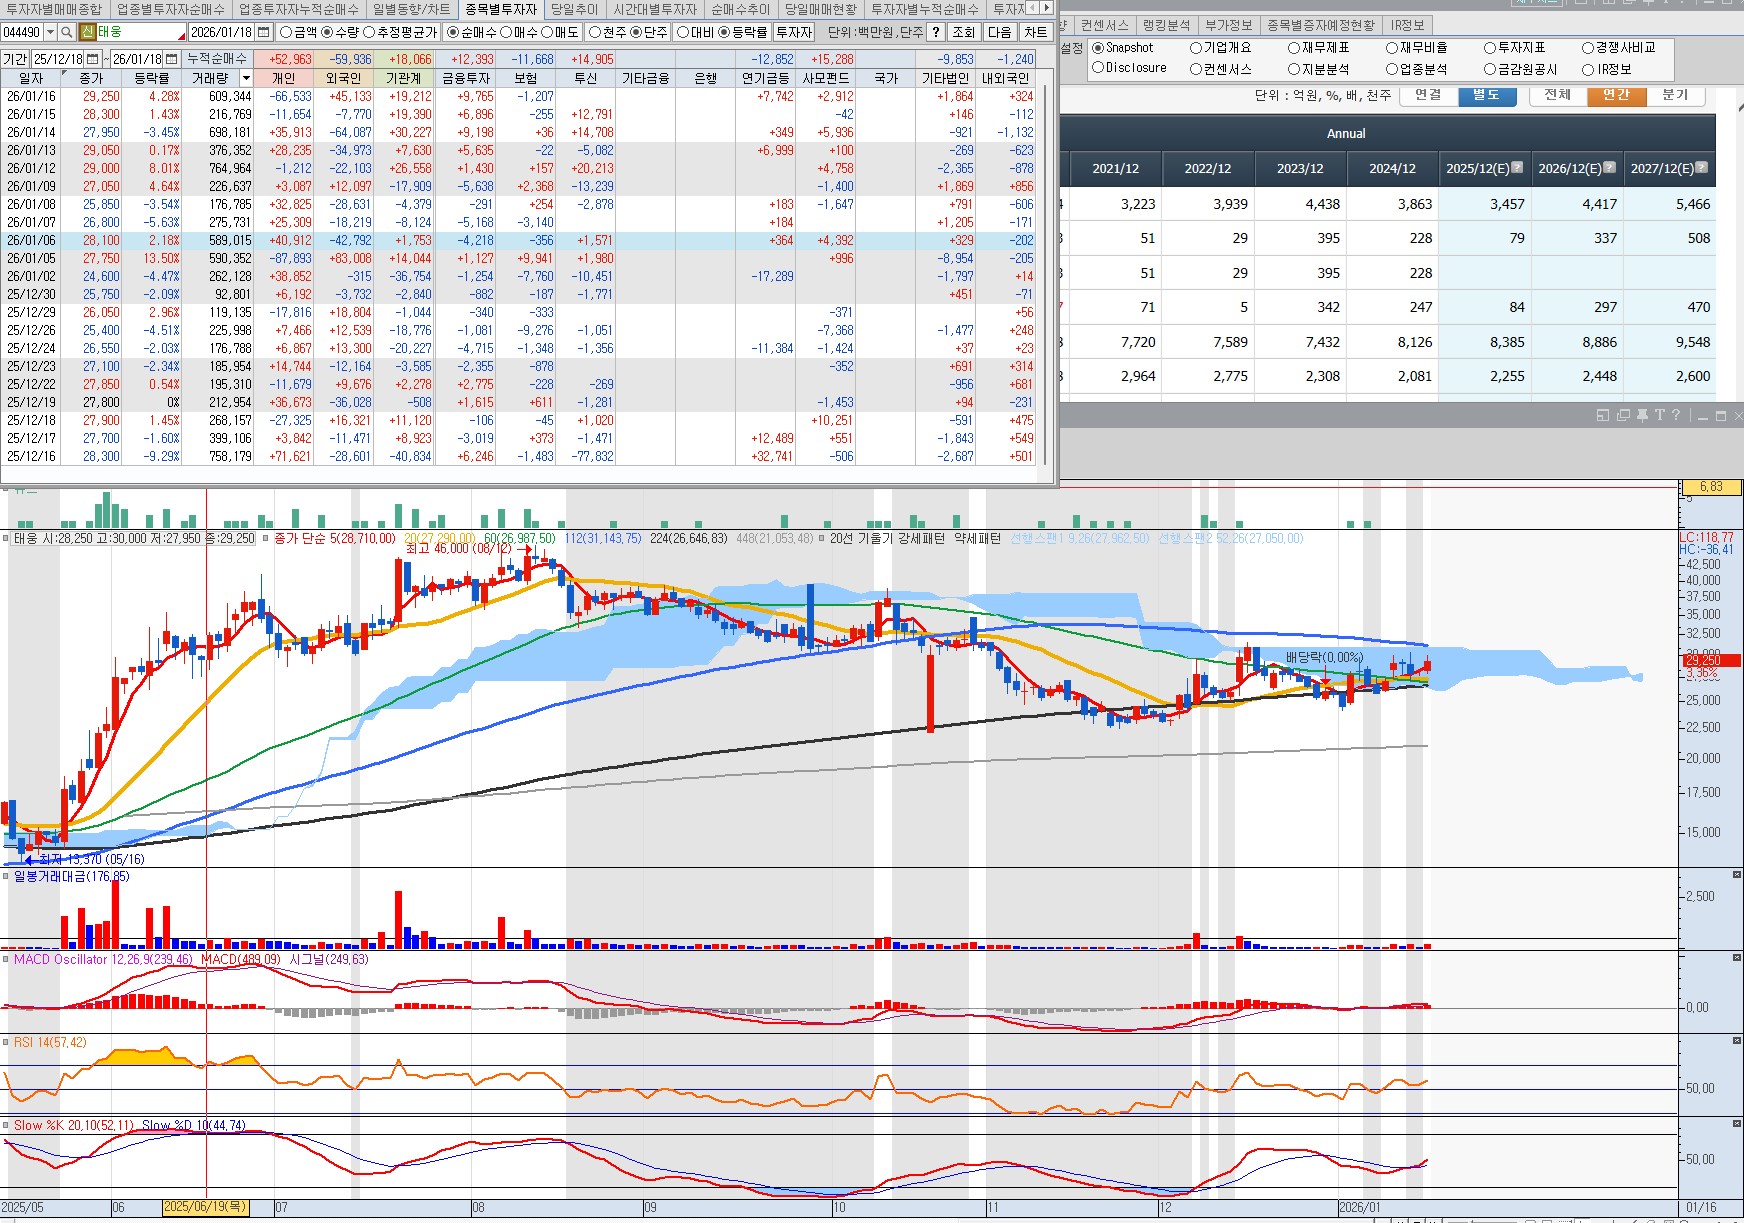Select the 전체 button
Screen dimensions: 1744x1223
(1557, 95)
